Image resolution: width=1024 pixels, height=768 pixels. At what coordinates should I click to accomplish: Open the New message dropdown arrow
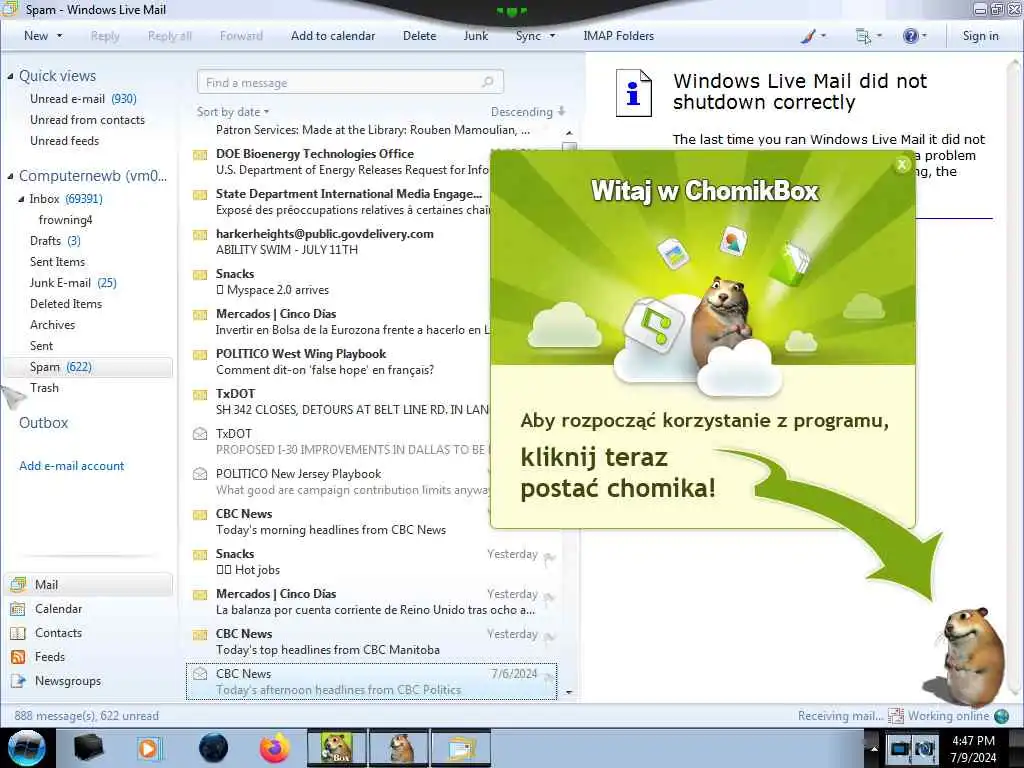(59, 36)
